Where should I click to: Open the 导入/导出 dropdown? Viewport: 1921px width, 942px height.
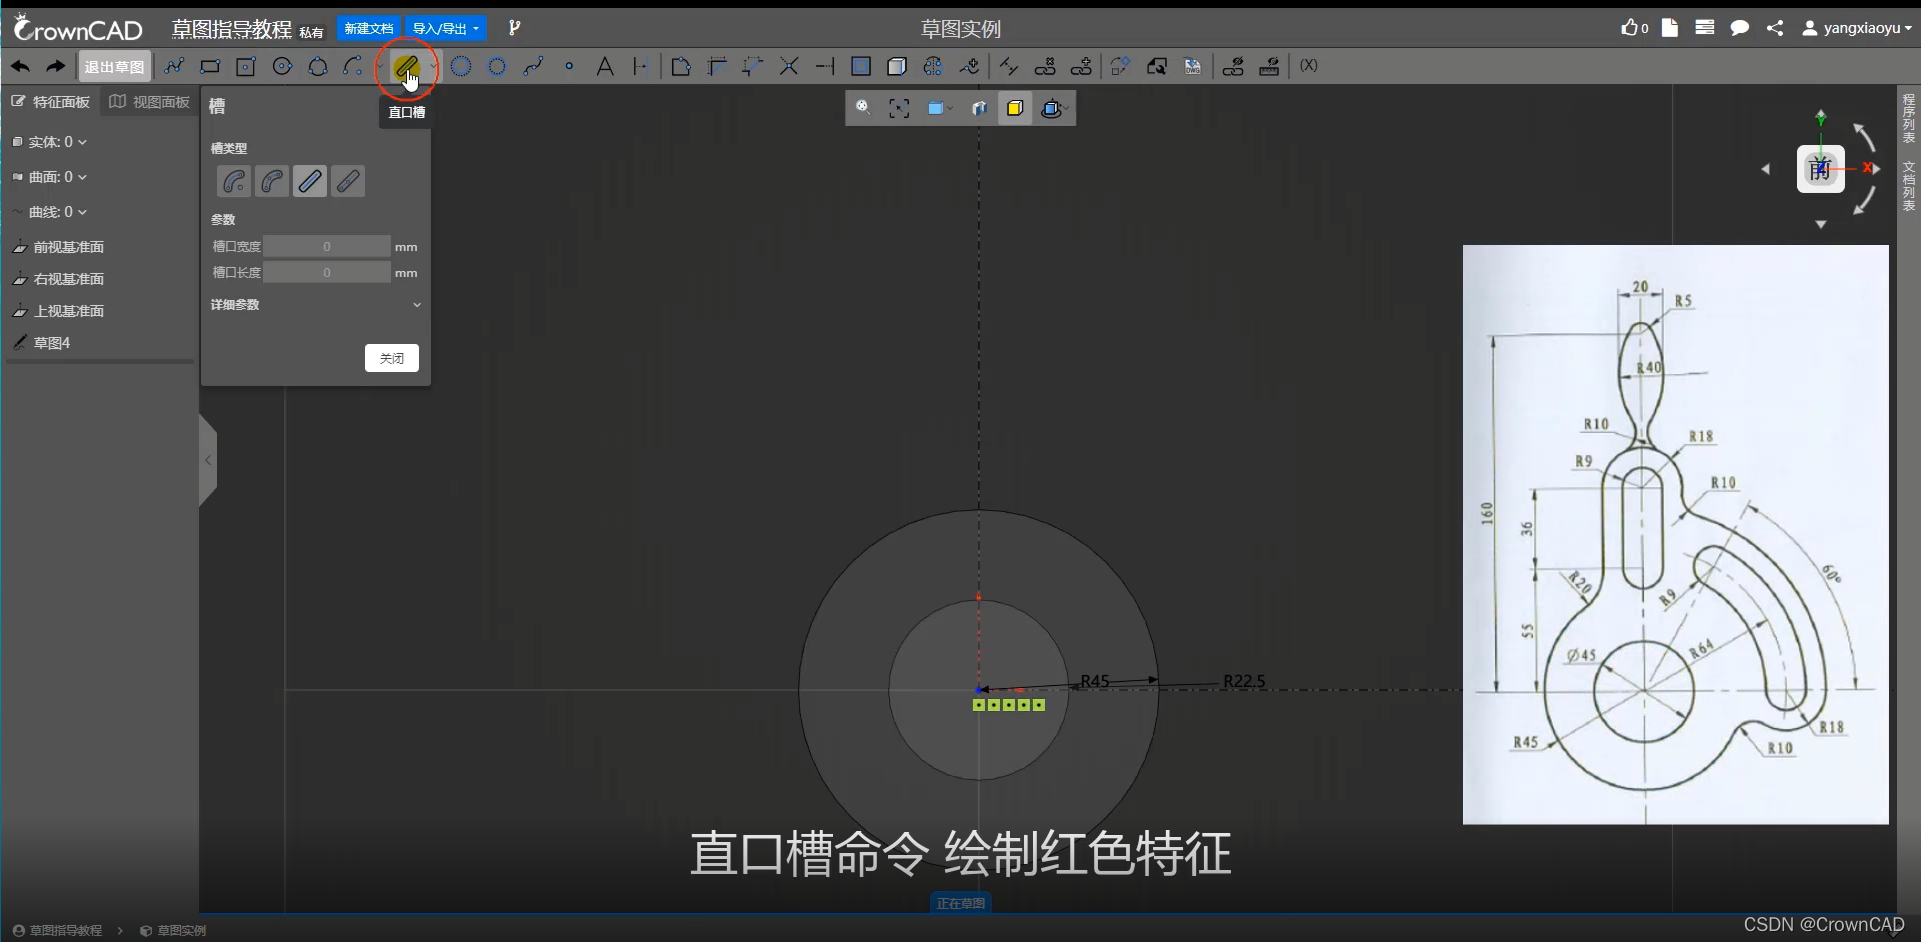[x=446, y=28]
